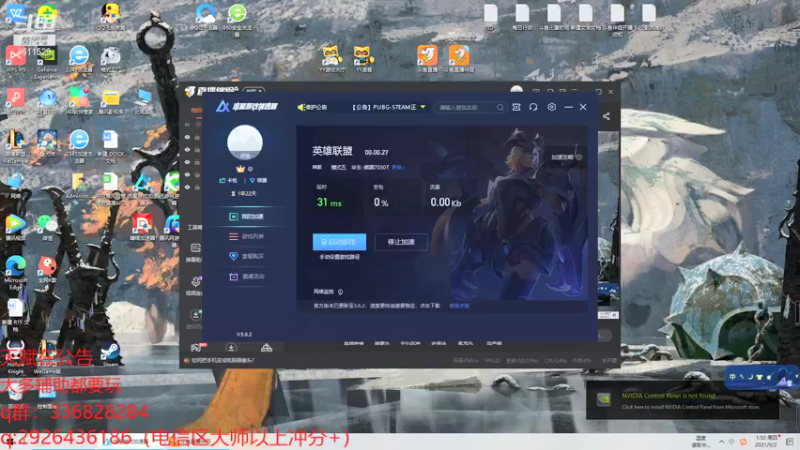Open 新建 DOCX 文档 file icon

pos(110,146)
